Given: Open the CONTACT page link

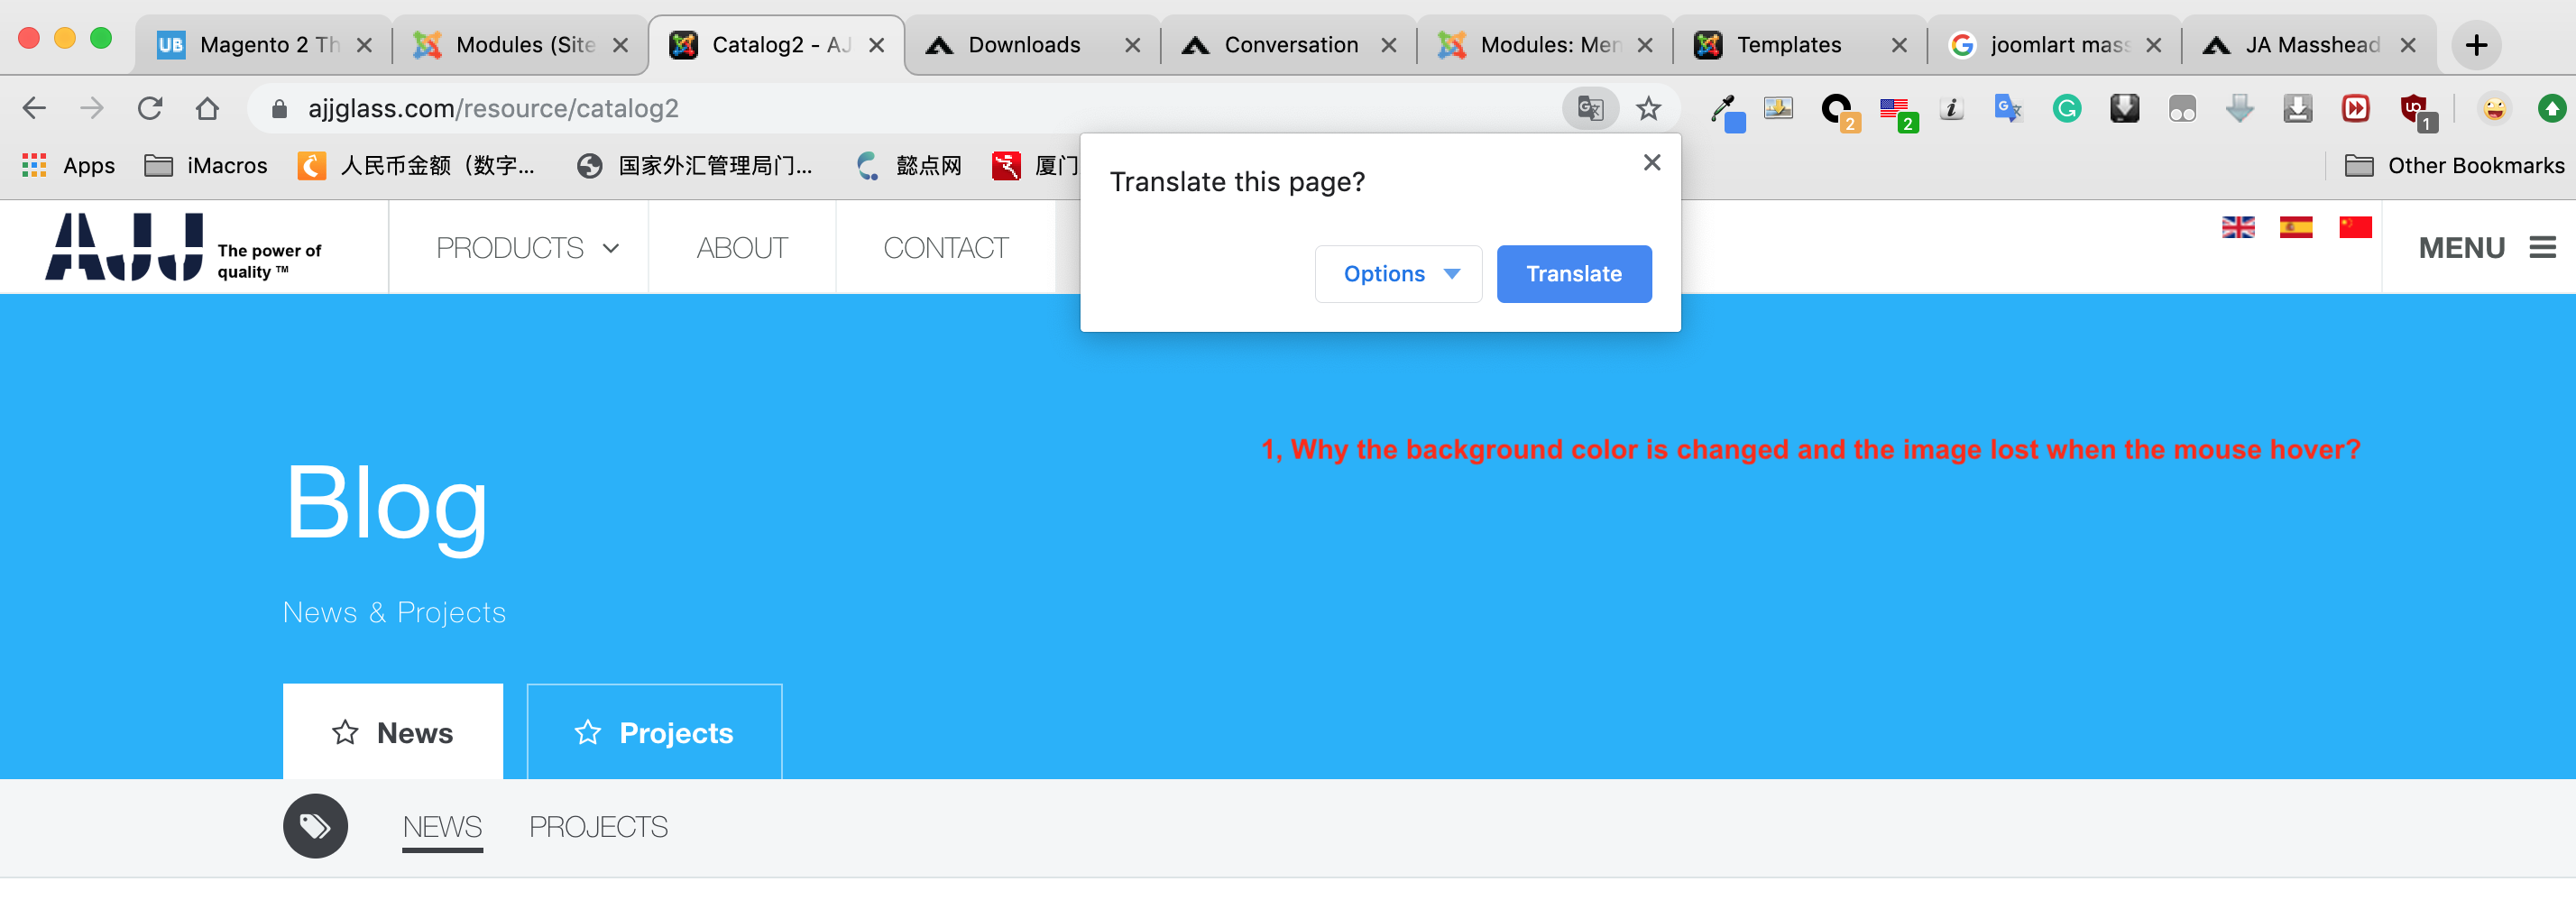Looking at the screenshot, I should pyautogui.click(x=945, y=247).
